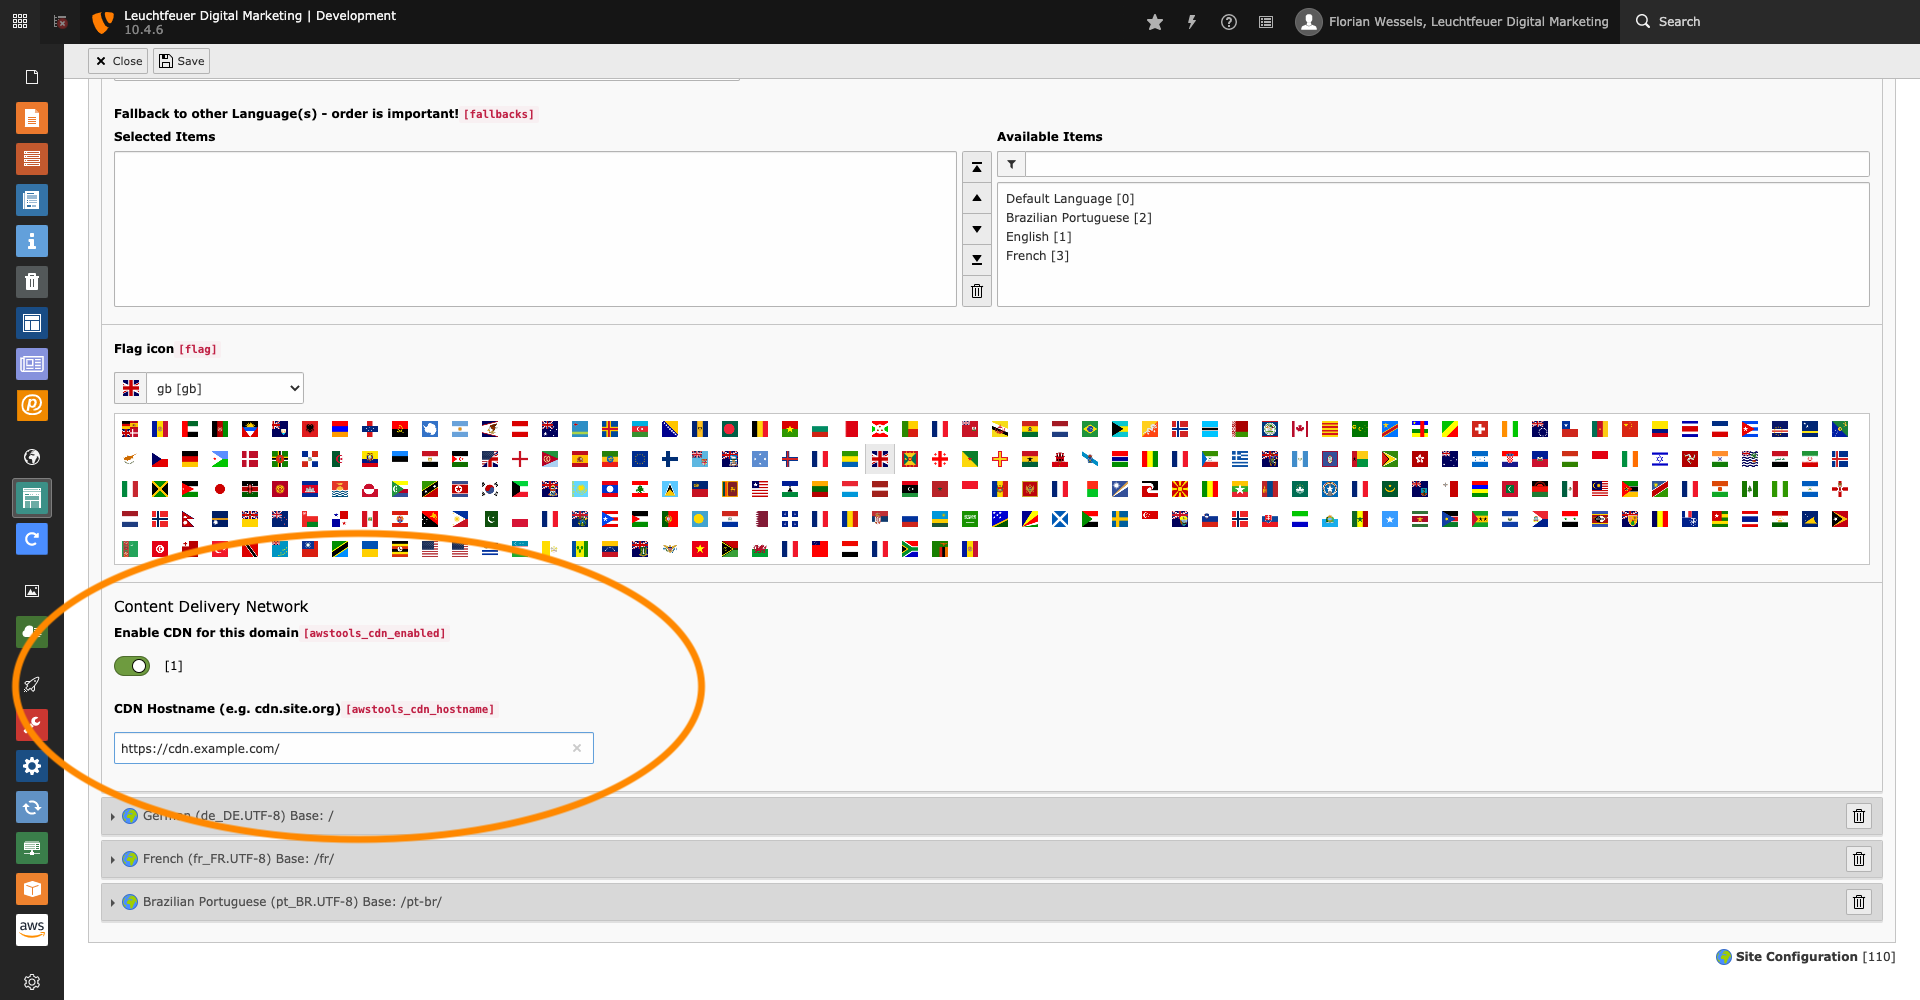
Task: Select English [1] in the Available Items list
Action: click(x=1038, y=236)
